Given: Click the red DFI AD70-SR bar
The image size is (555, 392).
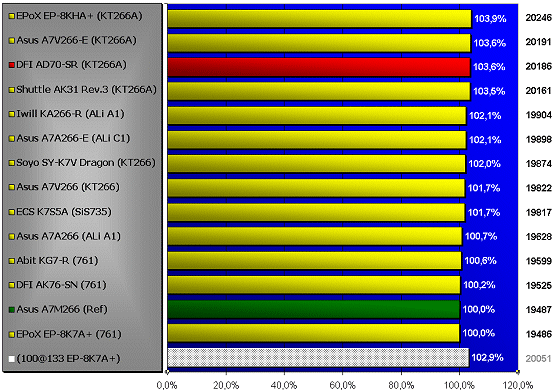Looking at the screenshot, I should (319, 67).
